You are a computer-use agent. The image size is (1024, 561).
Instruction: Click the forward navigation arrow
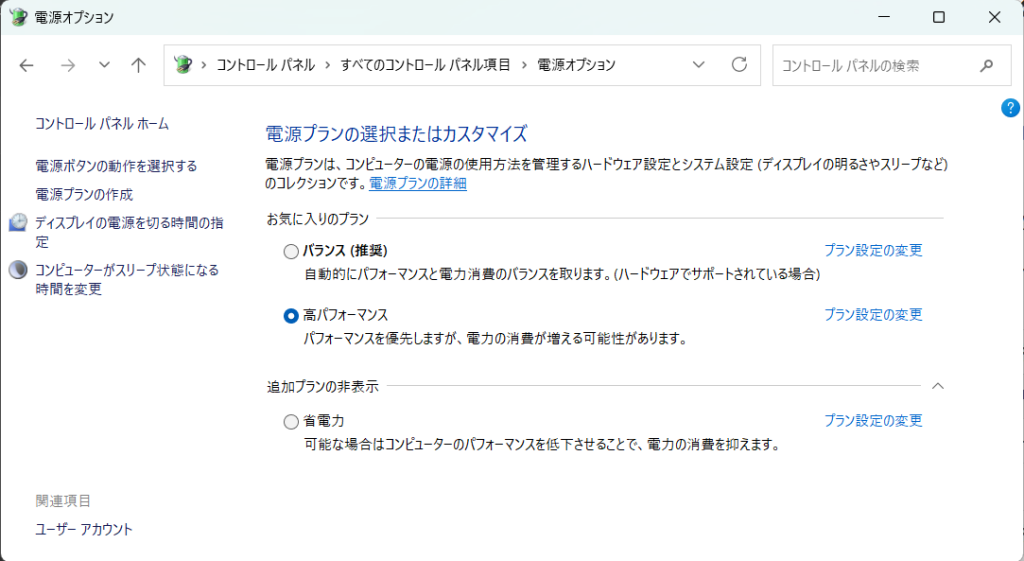click(x=67, y=65)
